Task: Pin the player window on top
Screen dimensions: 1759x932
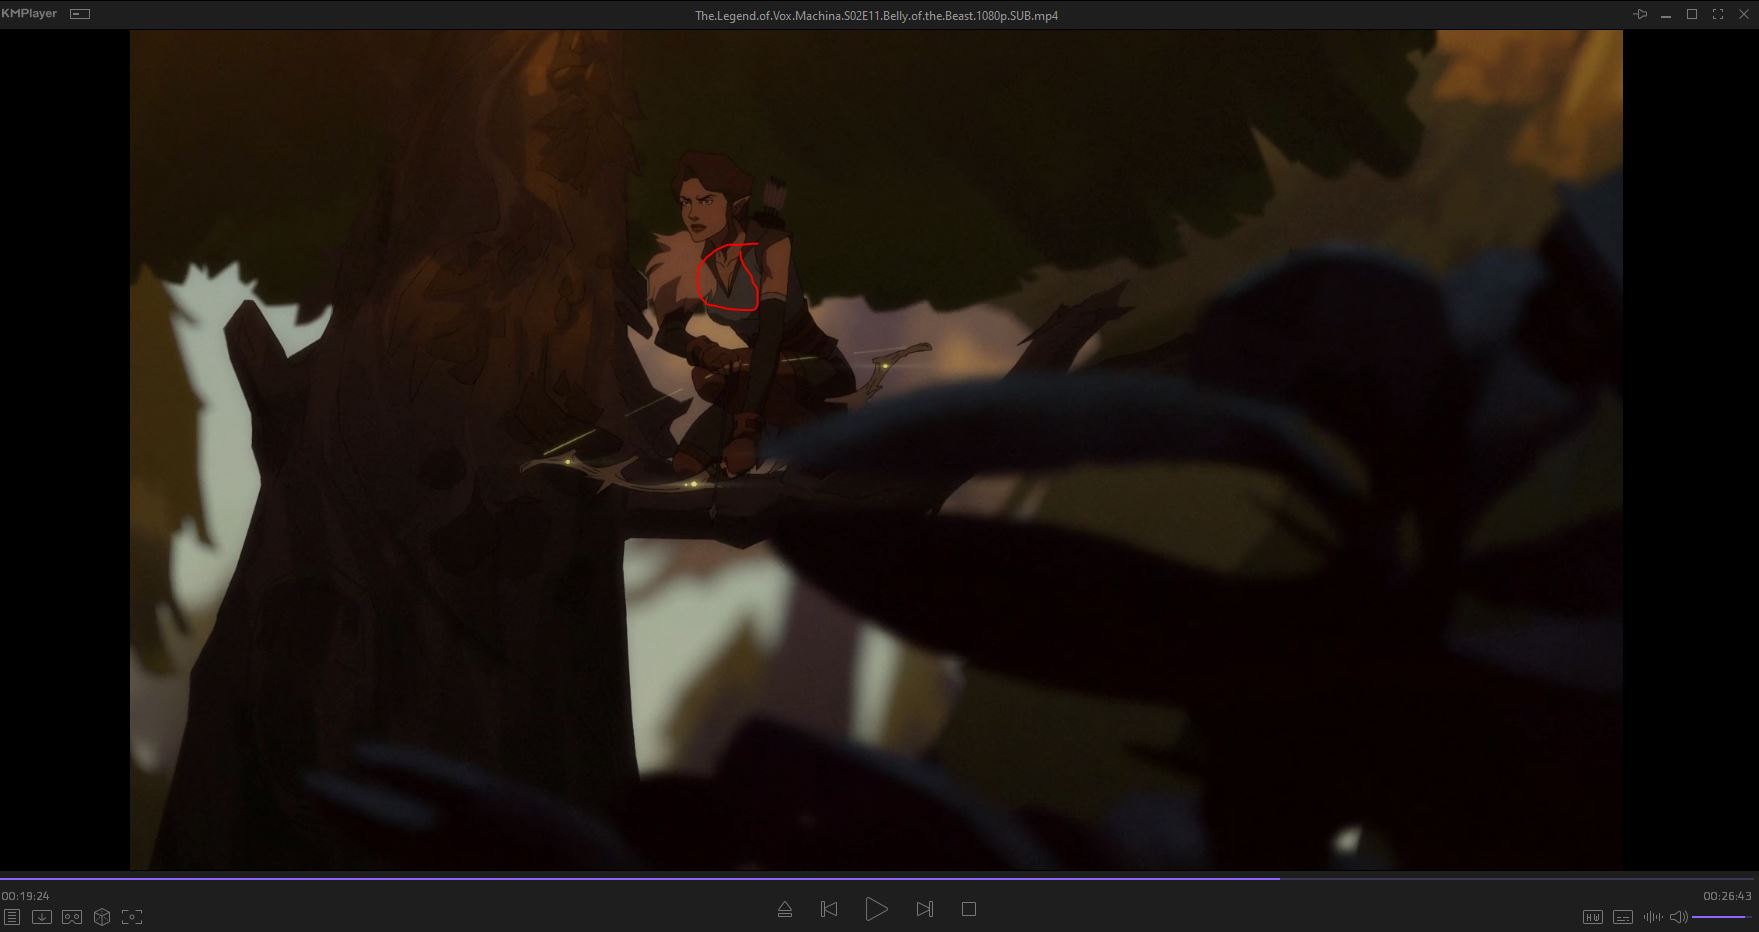Action: coord(1640,14)
